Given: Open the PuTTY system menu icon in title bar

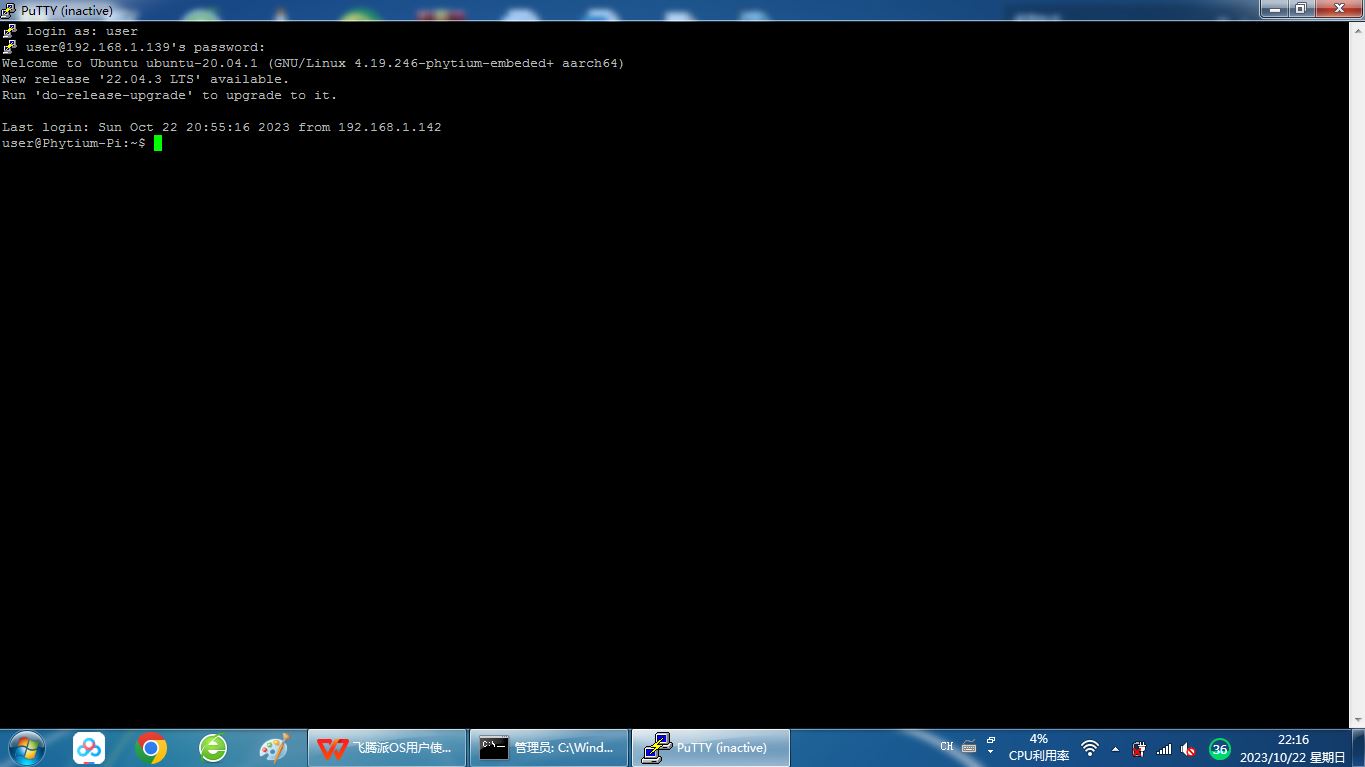Looking at the screenshot, I should [9, 10].
